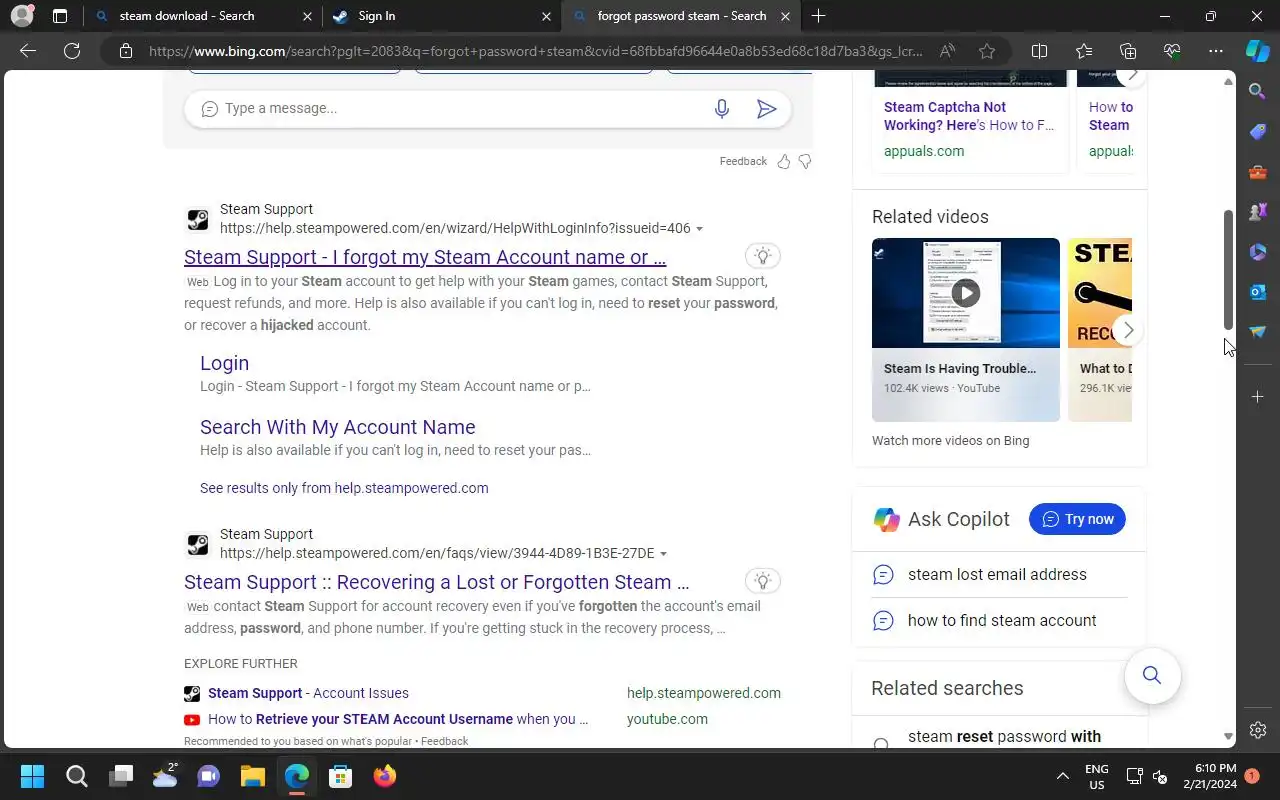
Task: View site information via the lock icon
Action: coord(125,51)
